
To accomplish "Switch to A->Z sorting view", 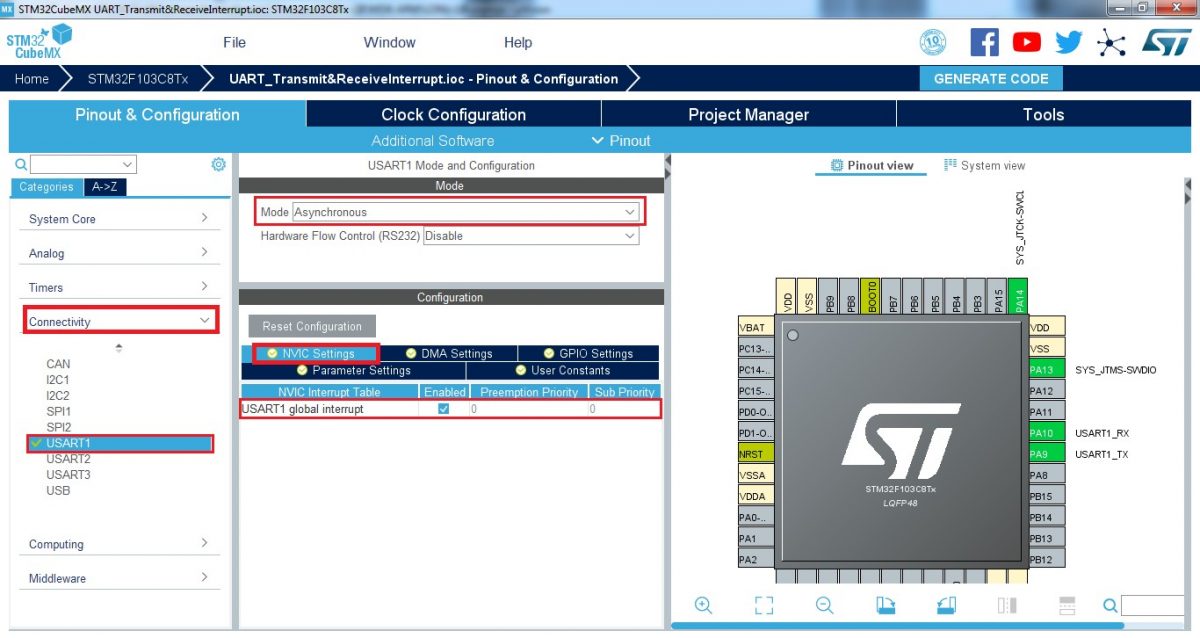I will [x=104, y=187].
